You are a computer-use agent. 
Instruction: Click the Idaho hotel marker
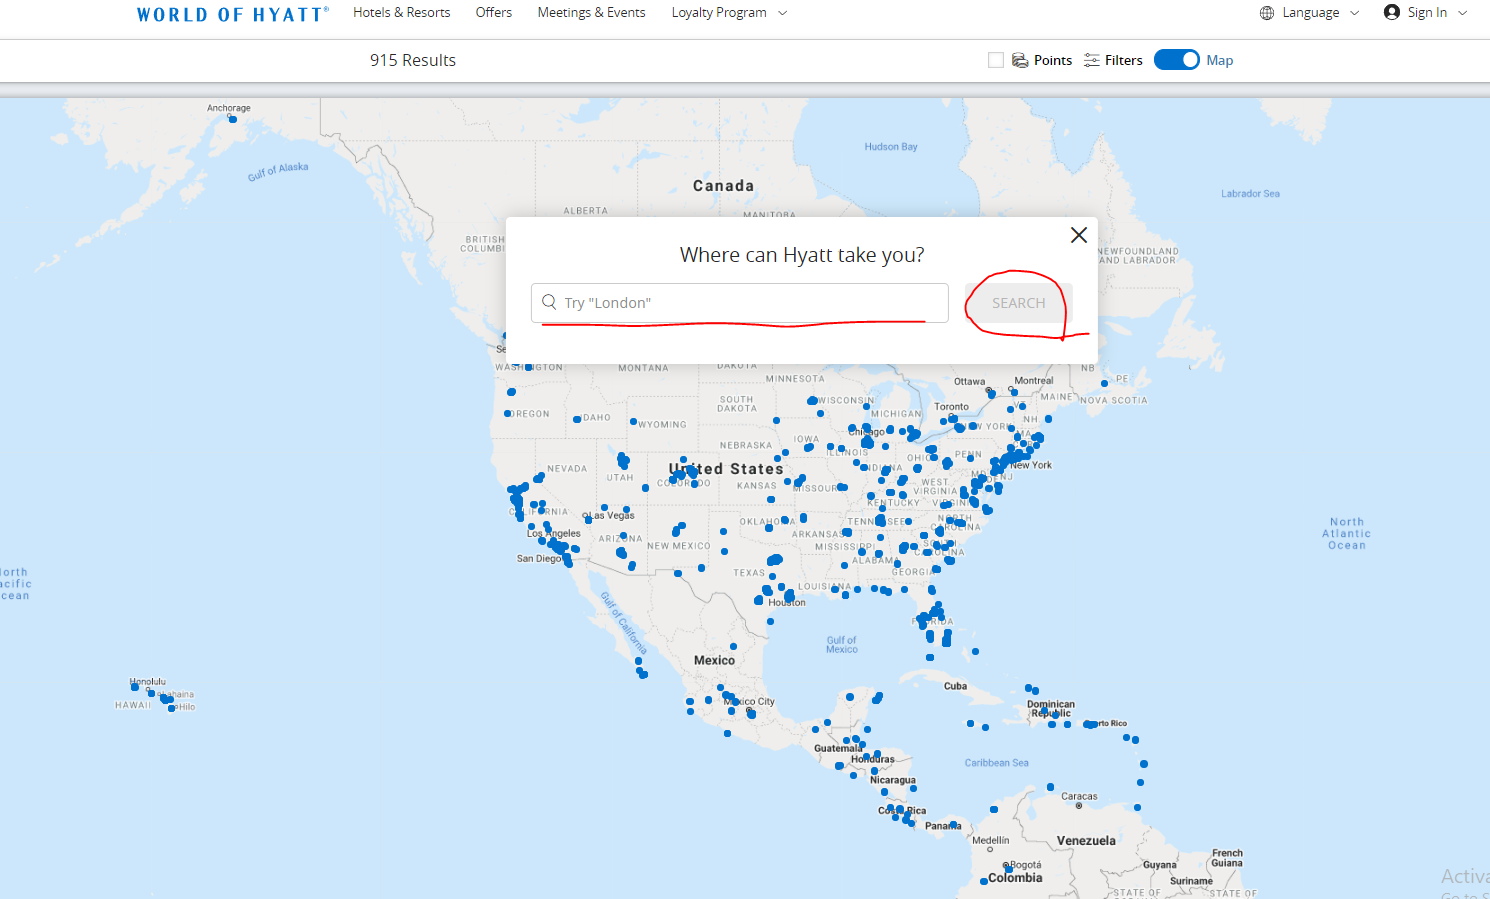577,419
